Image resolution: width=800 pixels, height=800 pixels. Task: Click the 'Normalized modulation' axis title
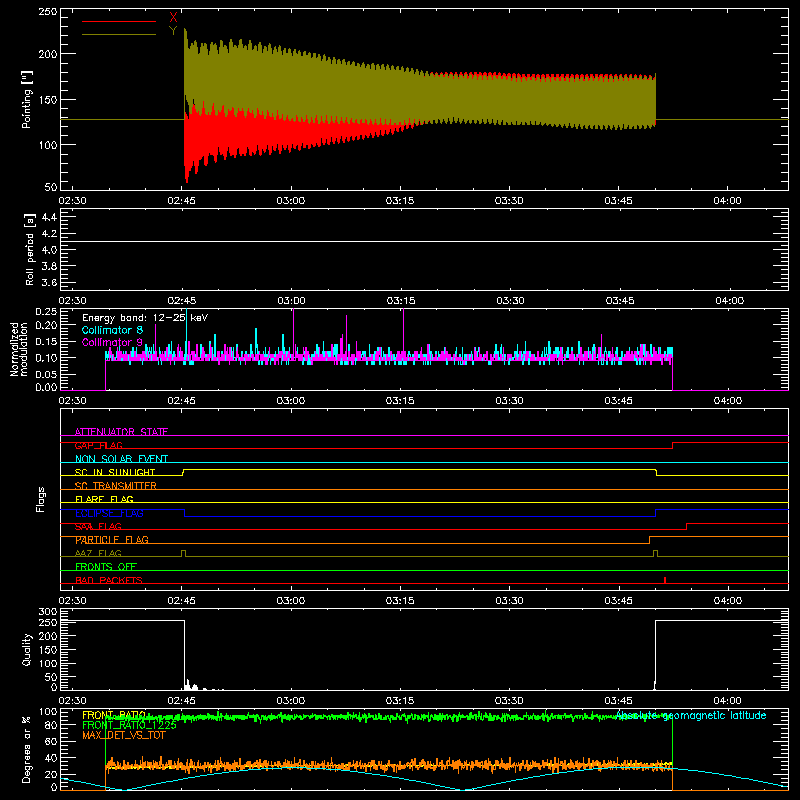coord(19,349)
